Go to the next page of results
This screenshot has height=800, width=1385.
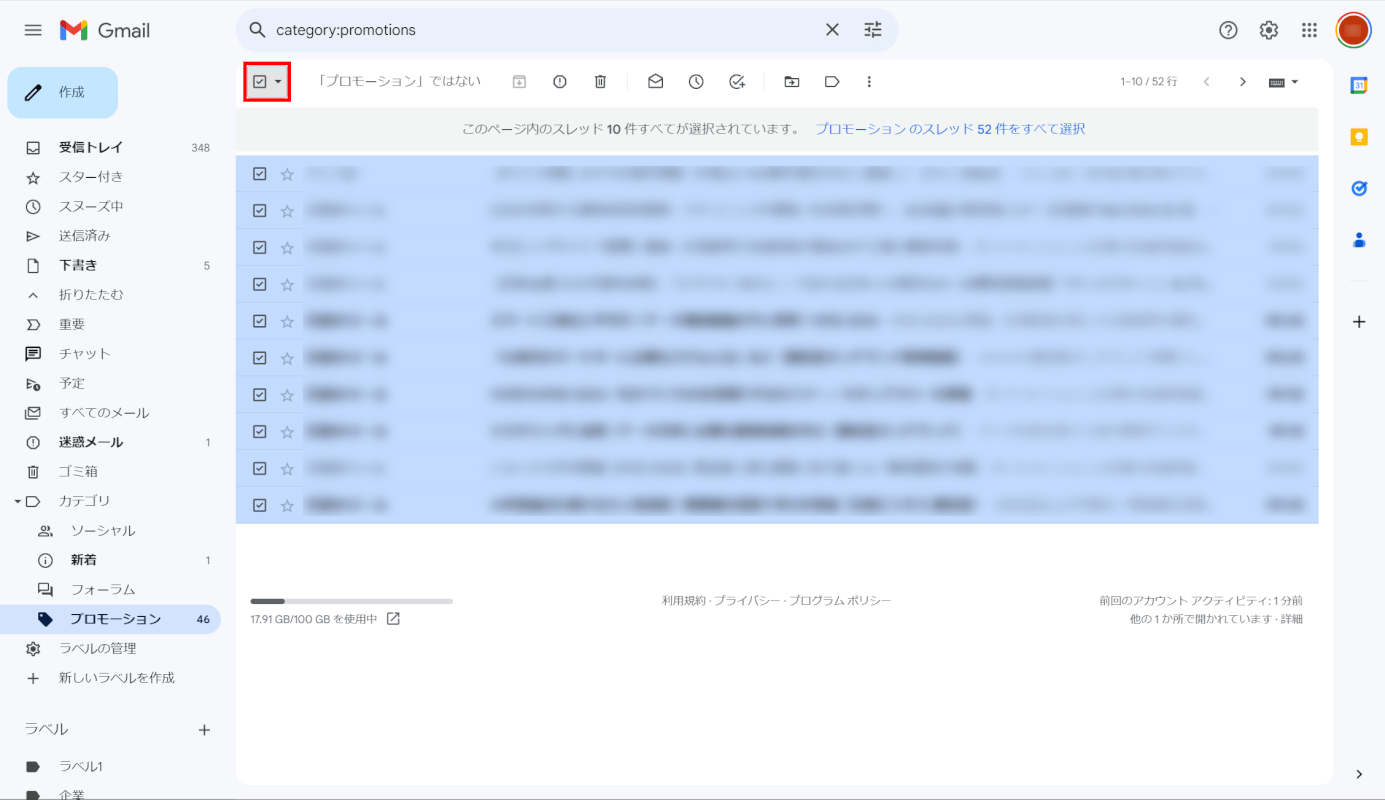point(1243,82)
